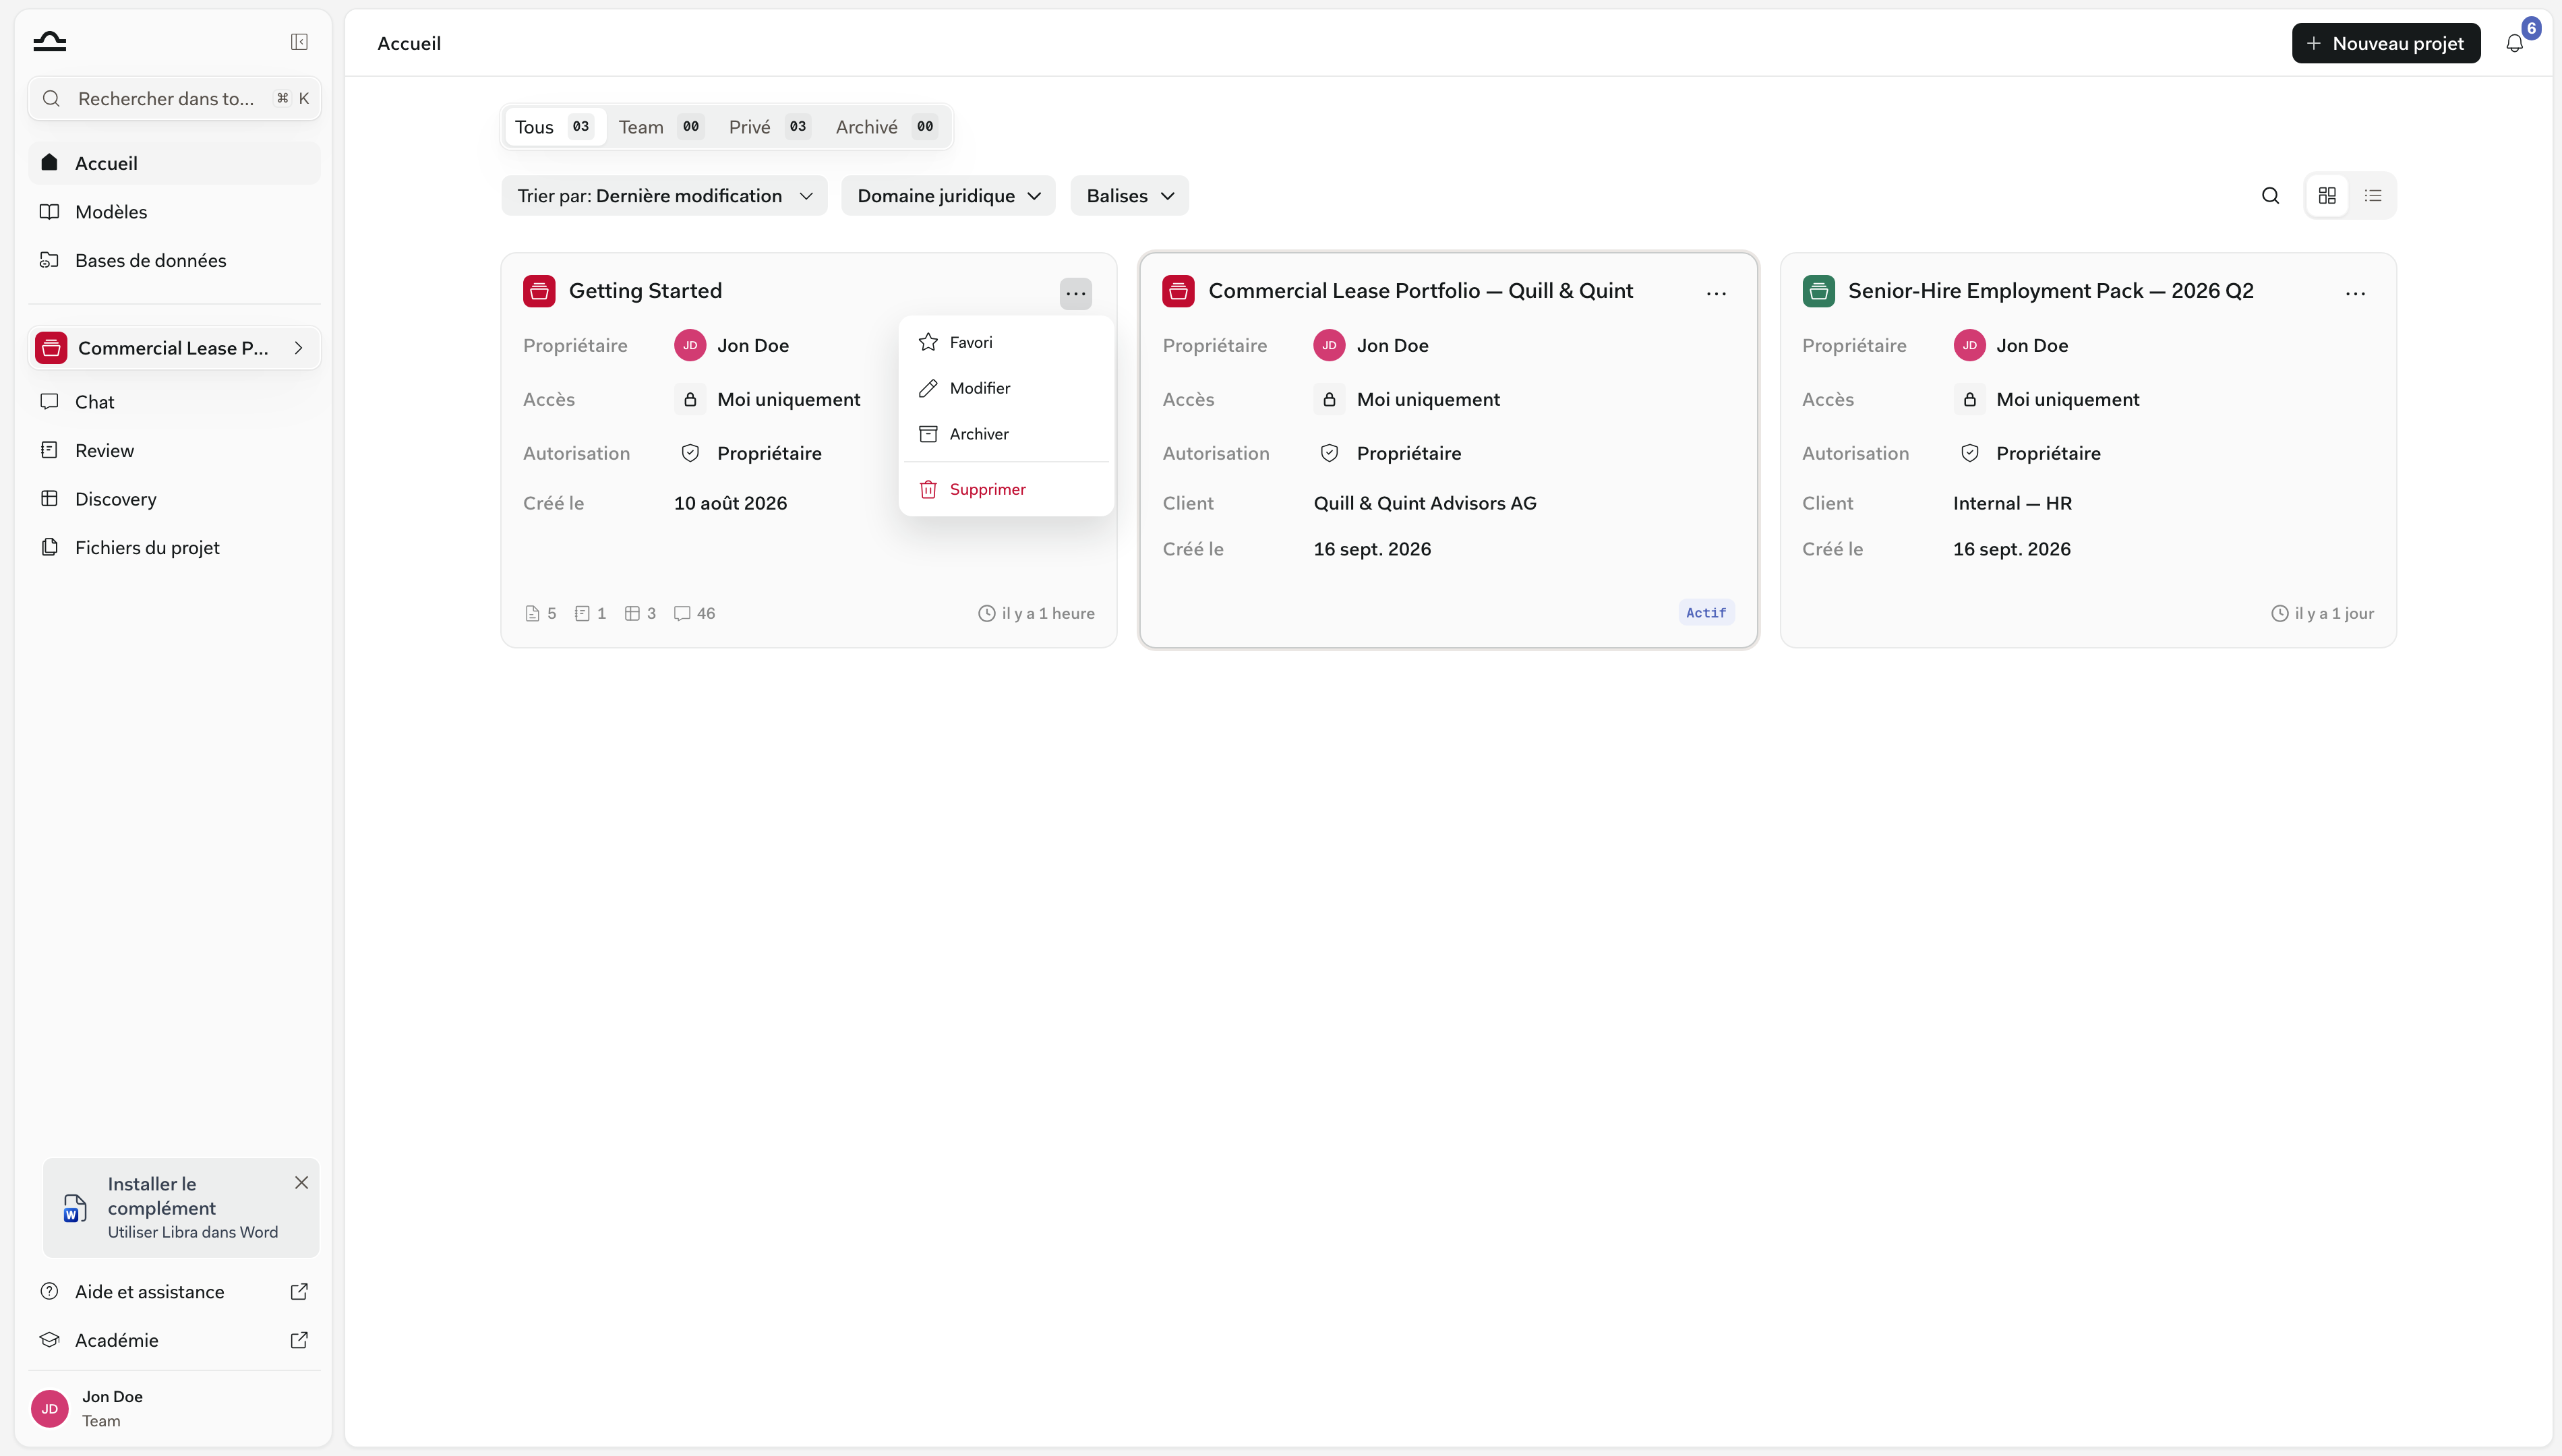
Task: Open Discovery in the project menu
Action: pyautogui.click(x=174, y=499)
